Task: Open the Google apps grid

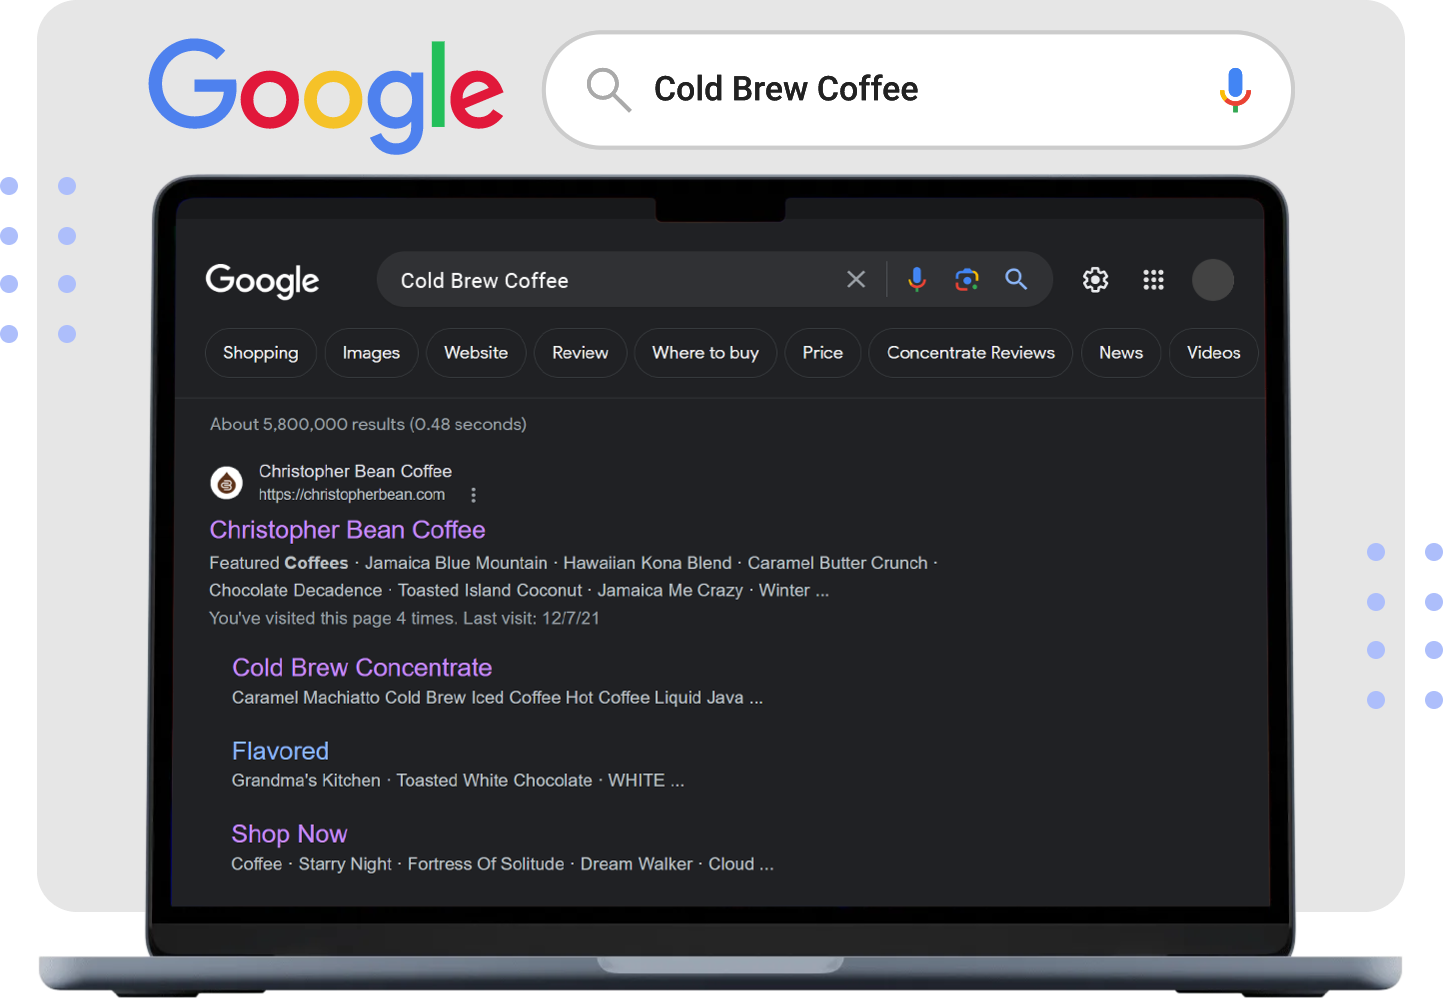Action: [1153, 280]
